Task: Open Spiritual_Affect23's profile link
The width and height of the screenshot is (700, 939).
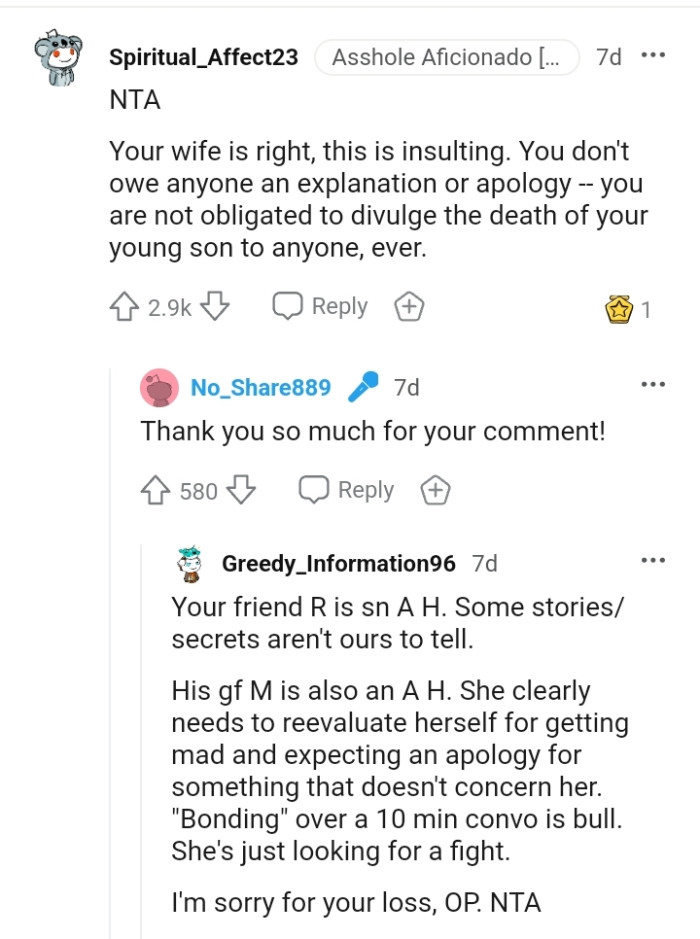Action: pos(205,57)
